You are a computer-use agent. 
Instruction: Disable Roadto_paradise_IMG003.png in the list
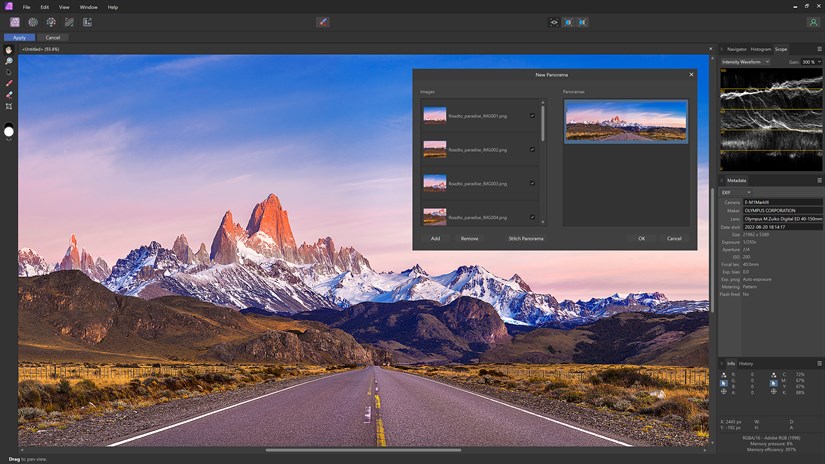point(532,184)
